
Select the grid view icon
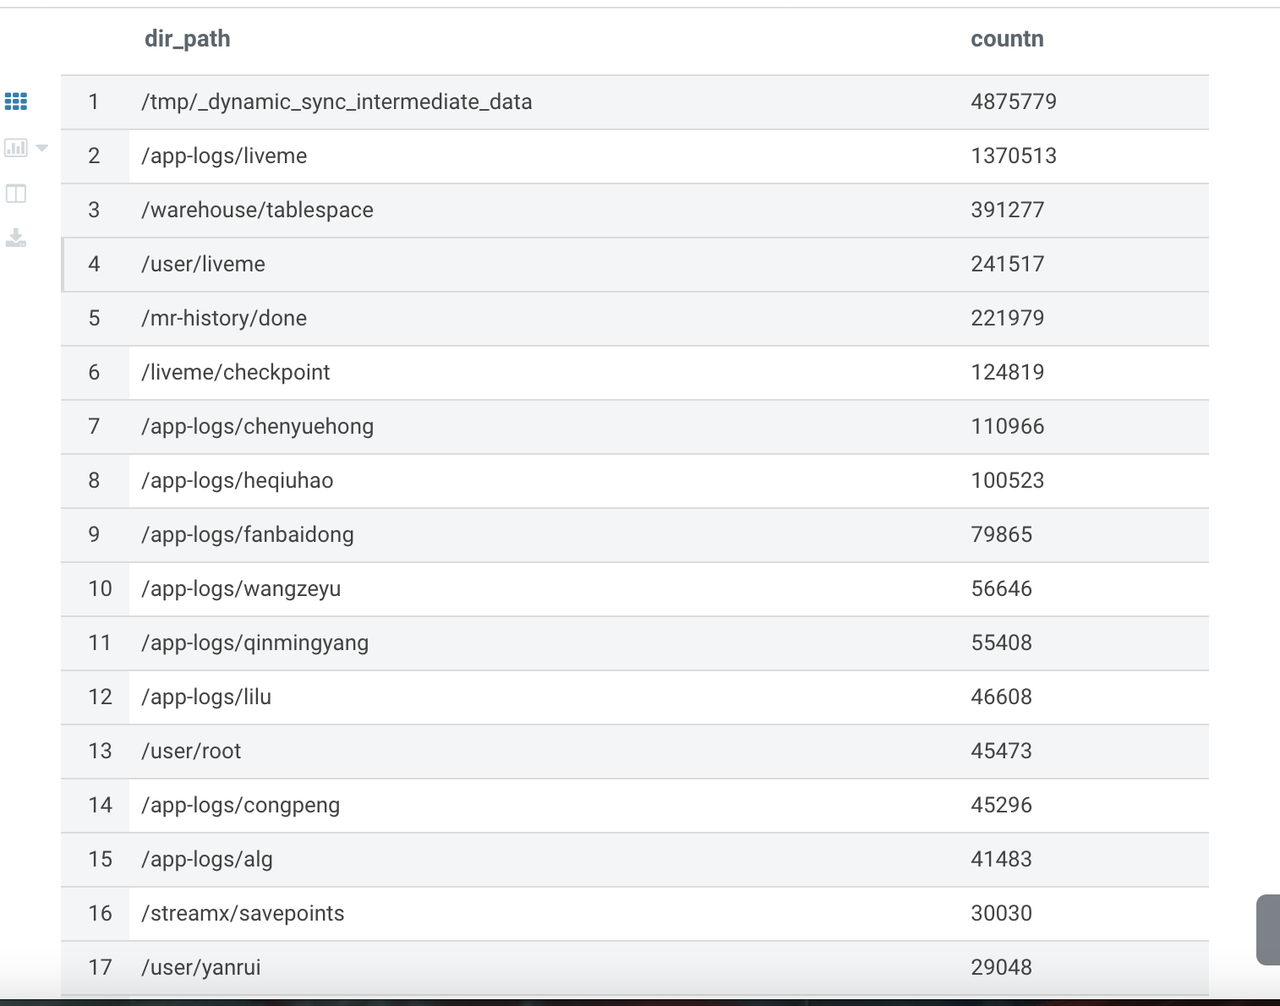[x=15, y=101]
